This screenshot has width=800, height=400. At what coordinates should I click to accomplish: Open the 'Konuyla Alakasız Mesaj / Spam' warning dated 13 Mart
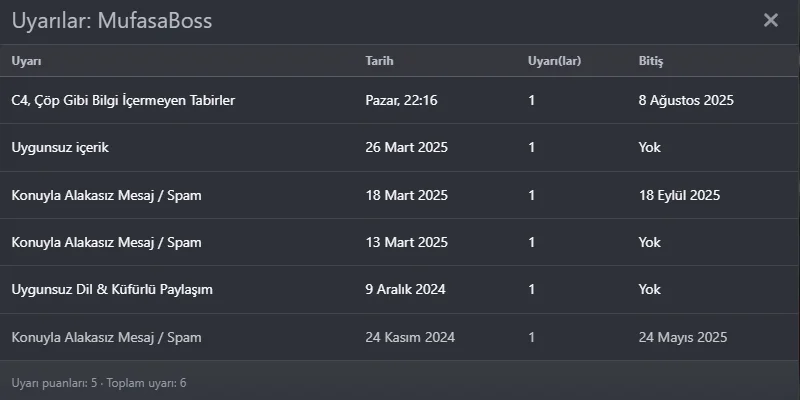click(x=106, y=242)
